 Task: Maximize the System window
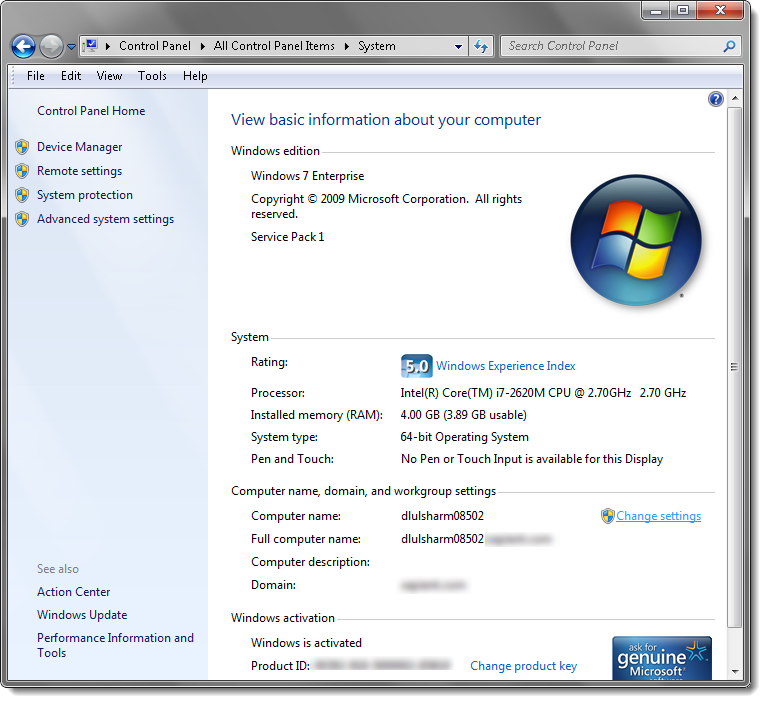(x=683, y=11)
